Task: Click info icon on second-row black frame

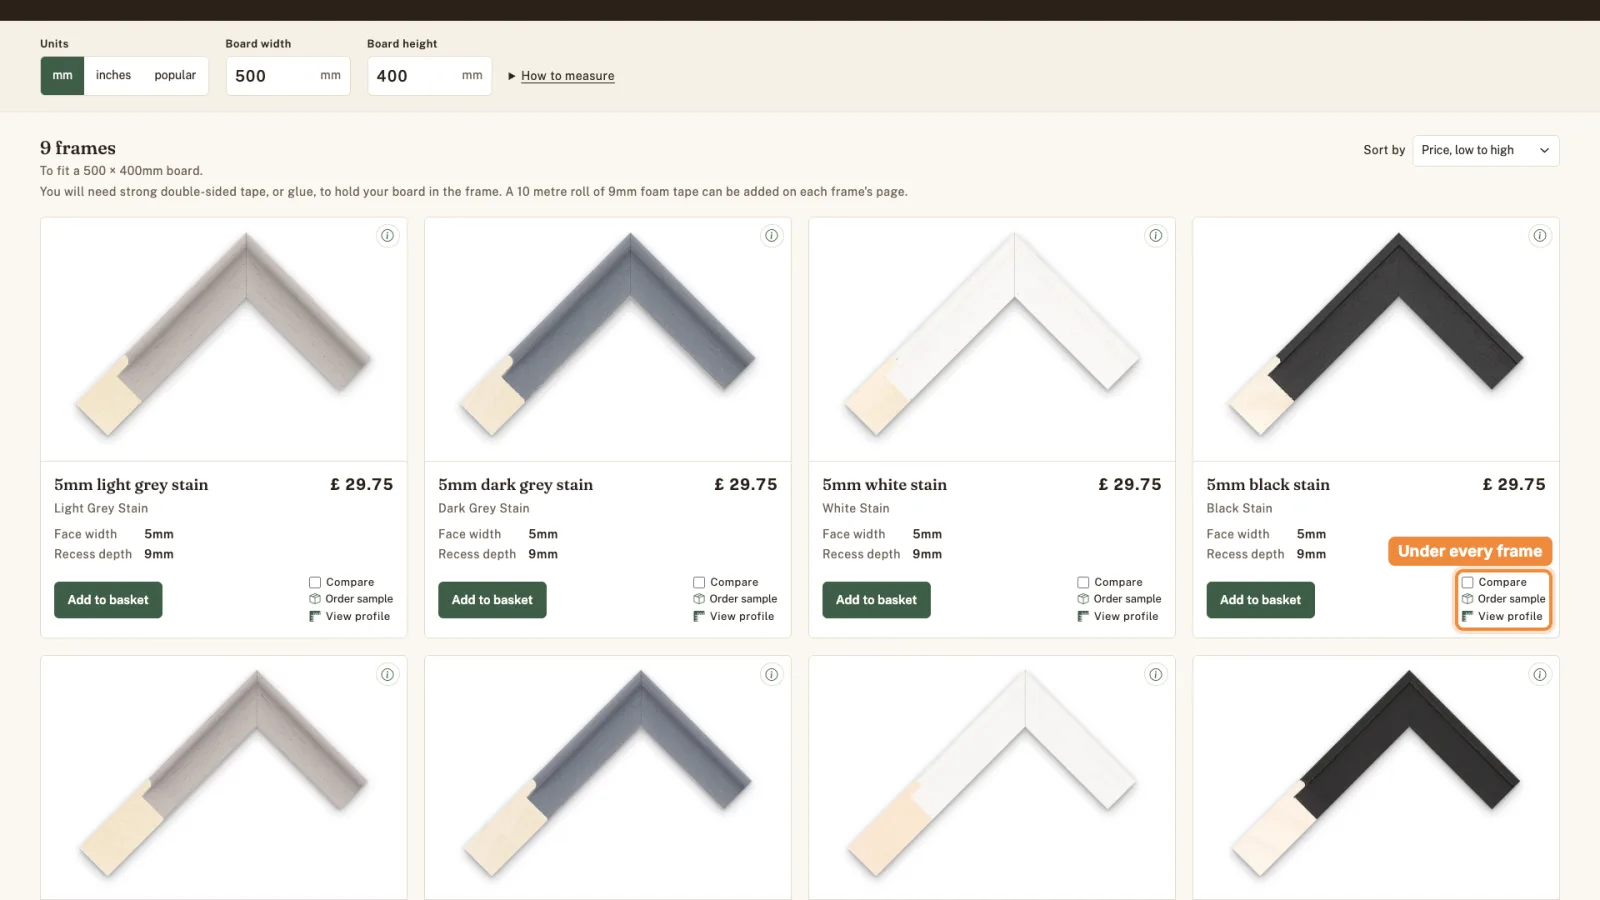Action: click(x=1539, y=675)
